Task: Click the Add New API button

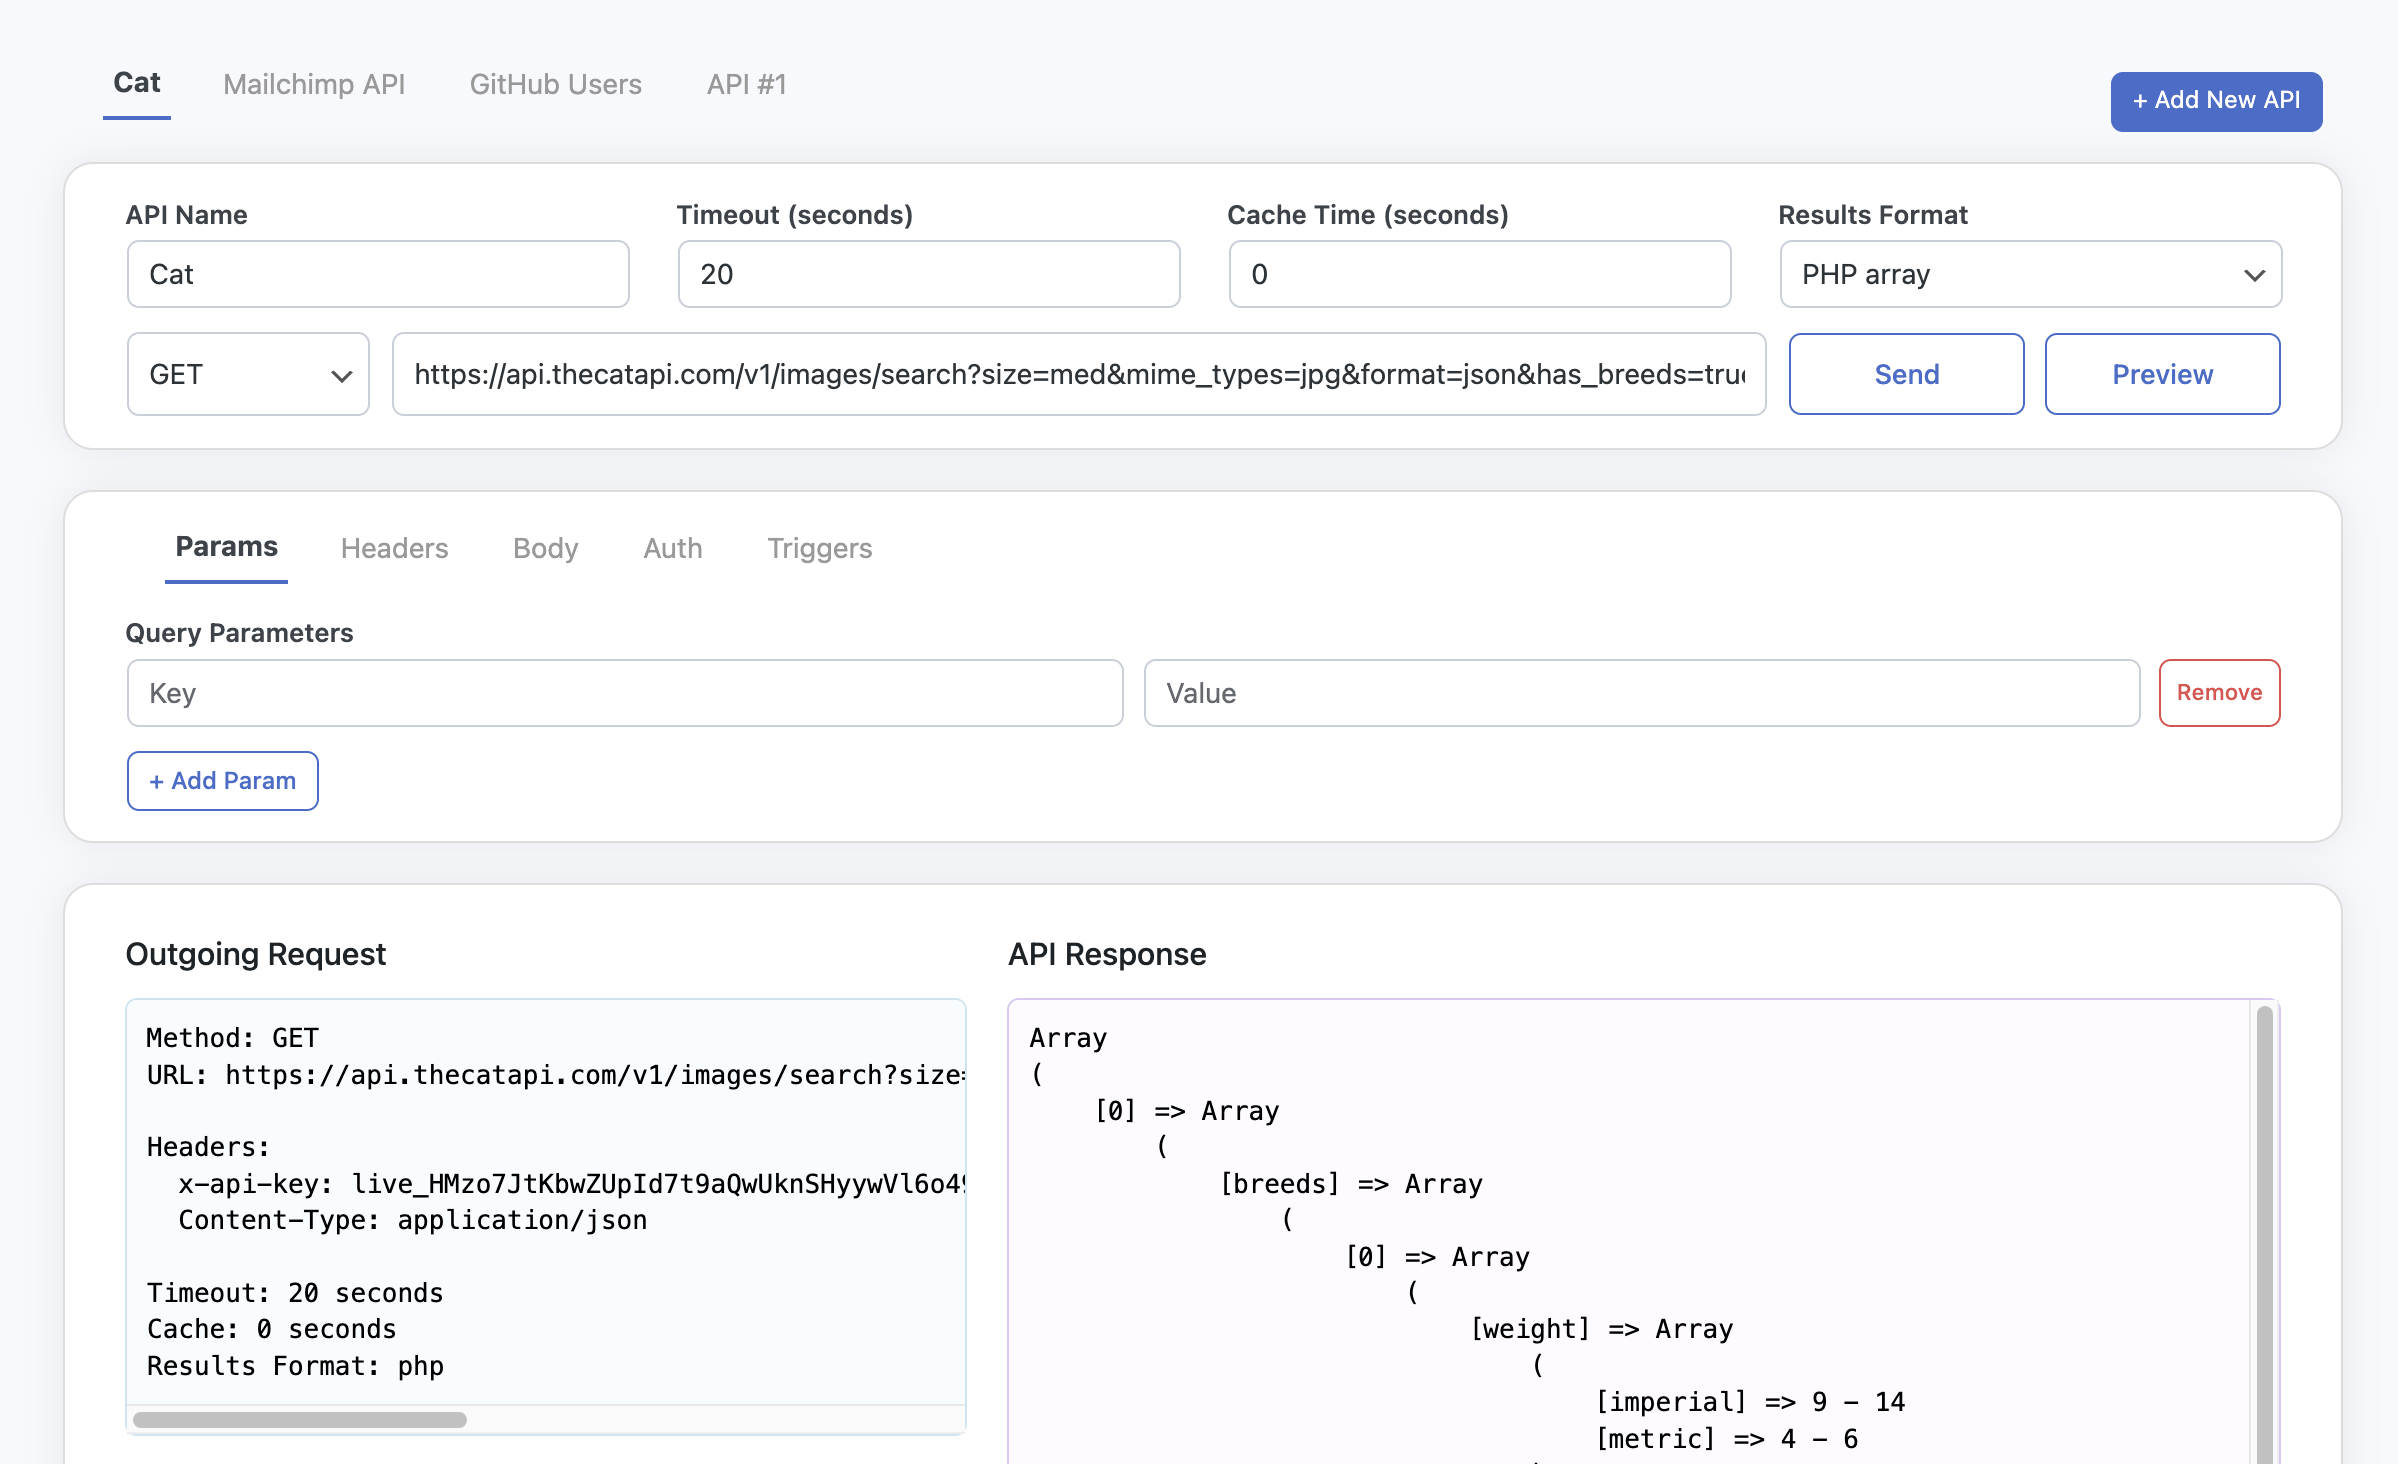Action: (2215, 101)
